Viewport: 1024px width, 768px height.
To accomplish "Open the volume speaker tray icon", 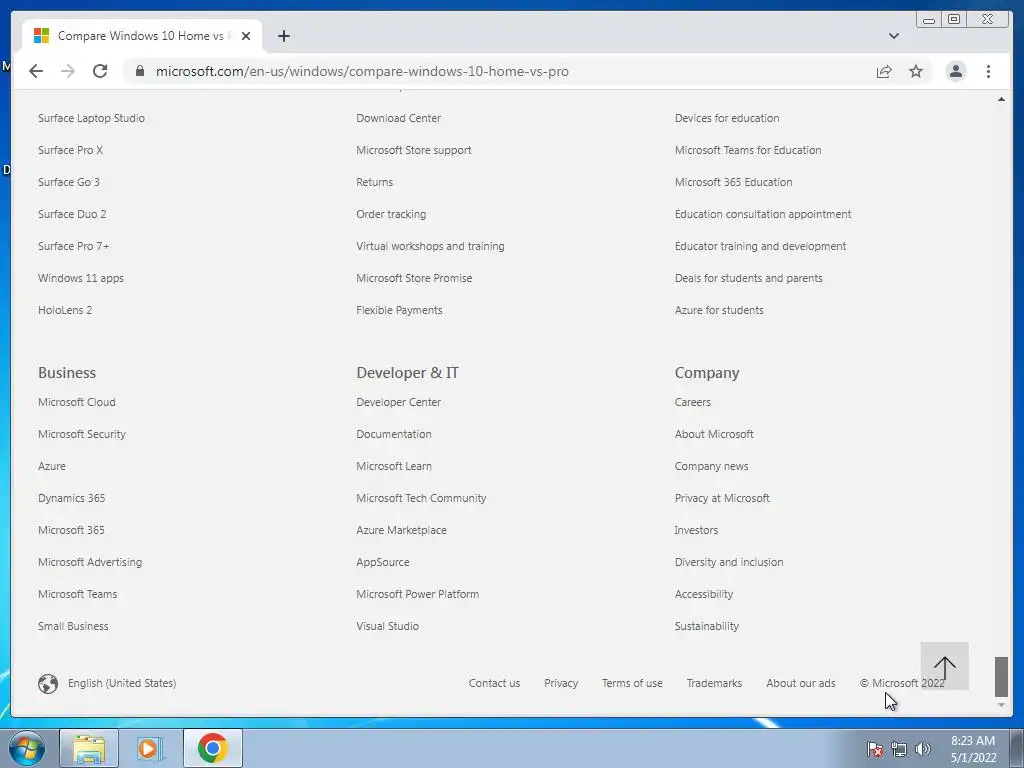I will click(x=922, y=749).
